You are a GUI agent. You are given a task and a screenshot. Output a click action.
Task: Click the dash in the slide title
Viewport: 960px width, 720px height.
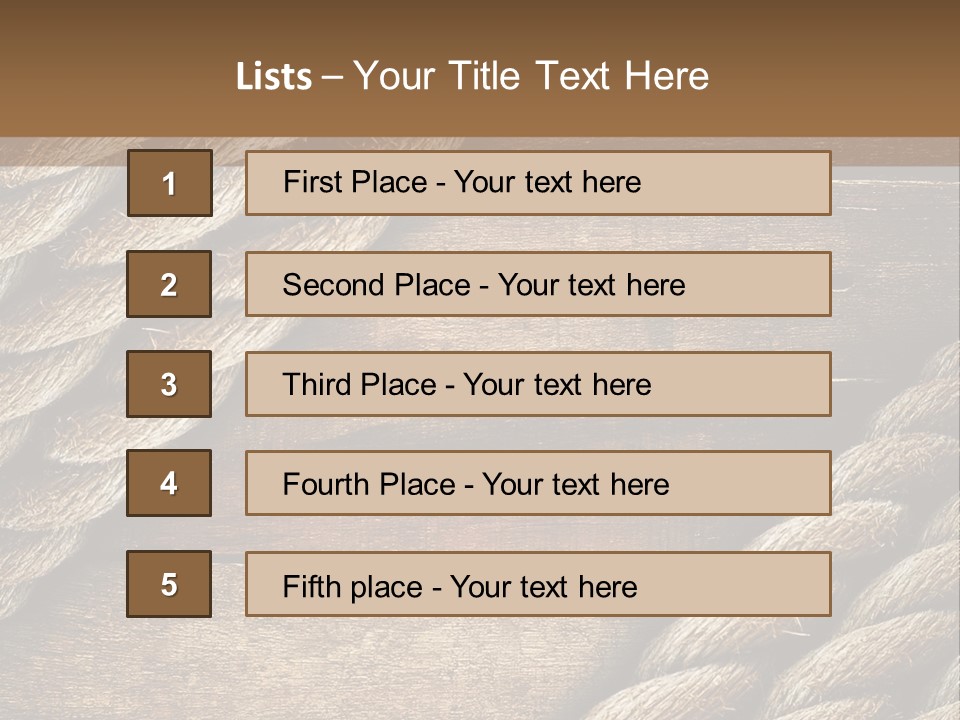332,77
